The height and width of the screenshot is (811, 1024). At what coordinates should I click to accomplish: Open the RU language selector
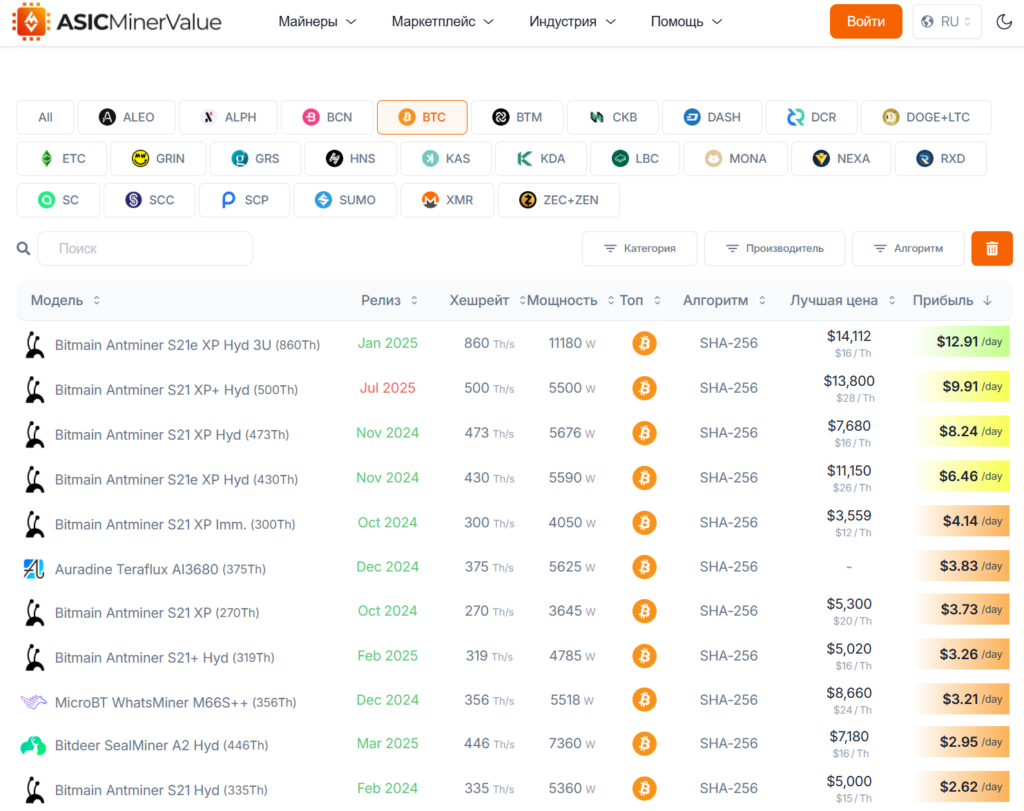pos(946,20)
